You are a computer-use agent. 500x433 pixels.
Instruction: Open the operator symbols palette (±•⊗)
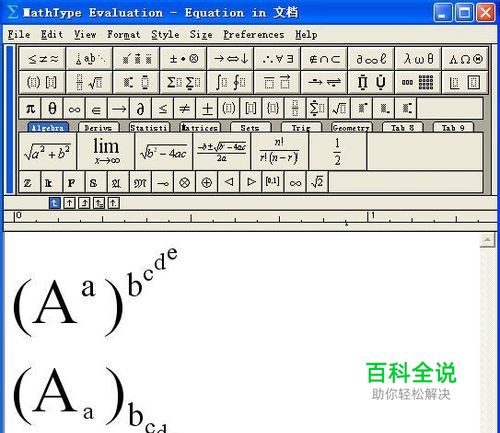(183, 59)
